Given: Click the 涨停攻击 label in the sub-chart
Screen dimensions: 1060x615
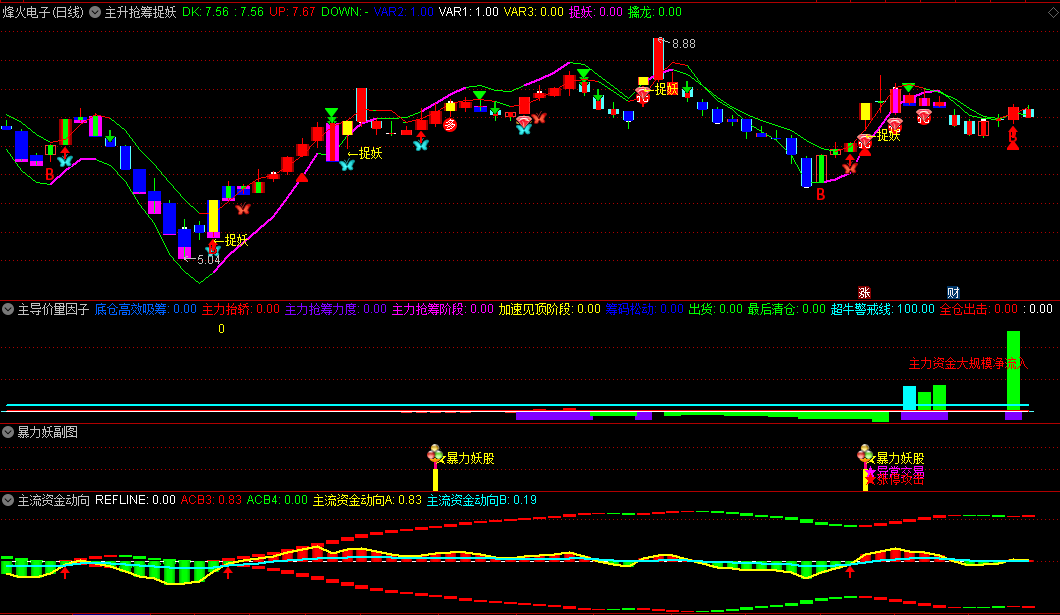Looking at the screenshot, I should coord(900,479).
